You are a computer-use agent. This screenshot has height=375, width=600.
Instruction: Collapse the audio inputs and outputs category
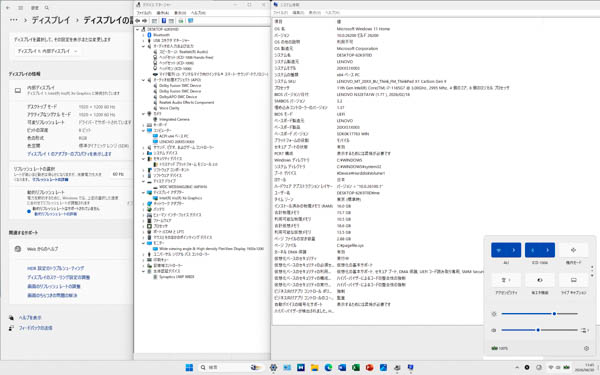[144, 46]
